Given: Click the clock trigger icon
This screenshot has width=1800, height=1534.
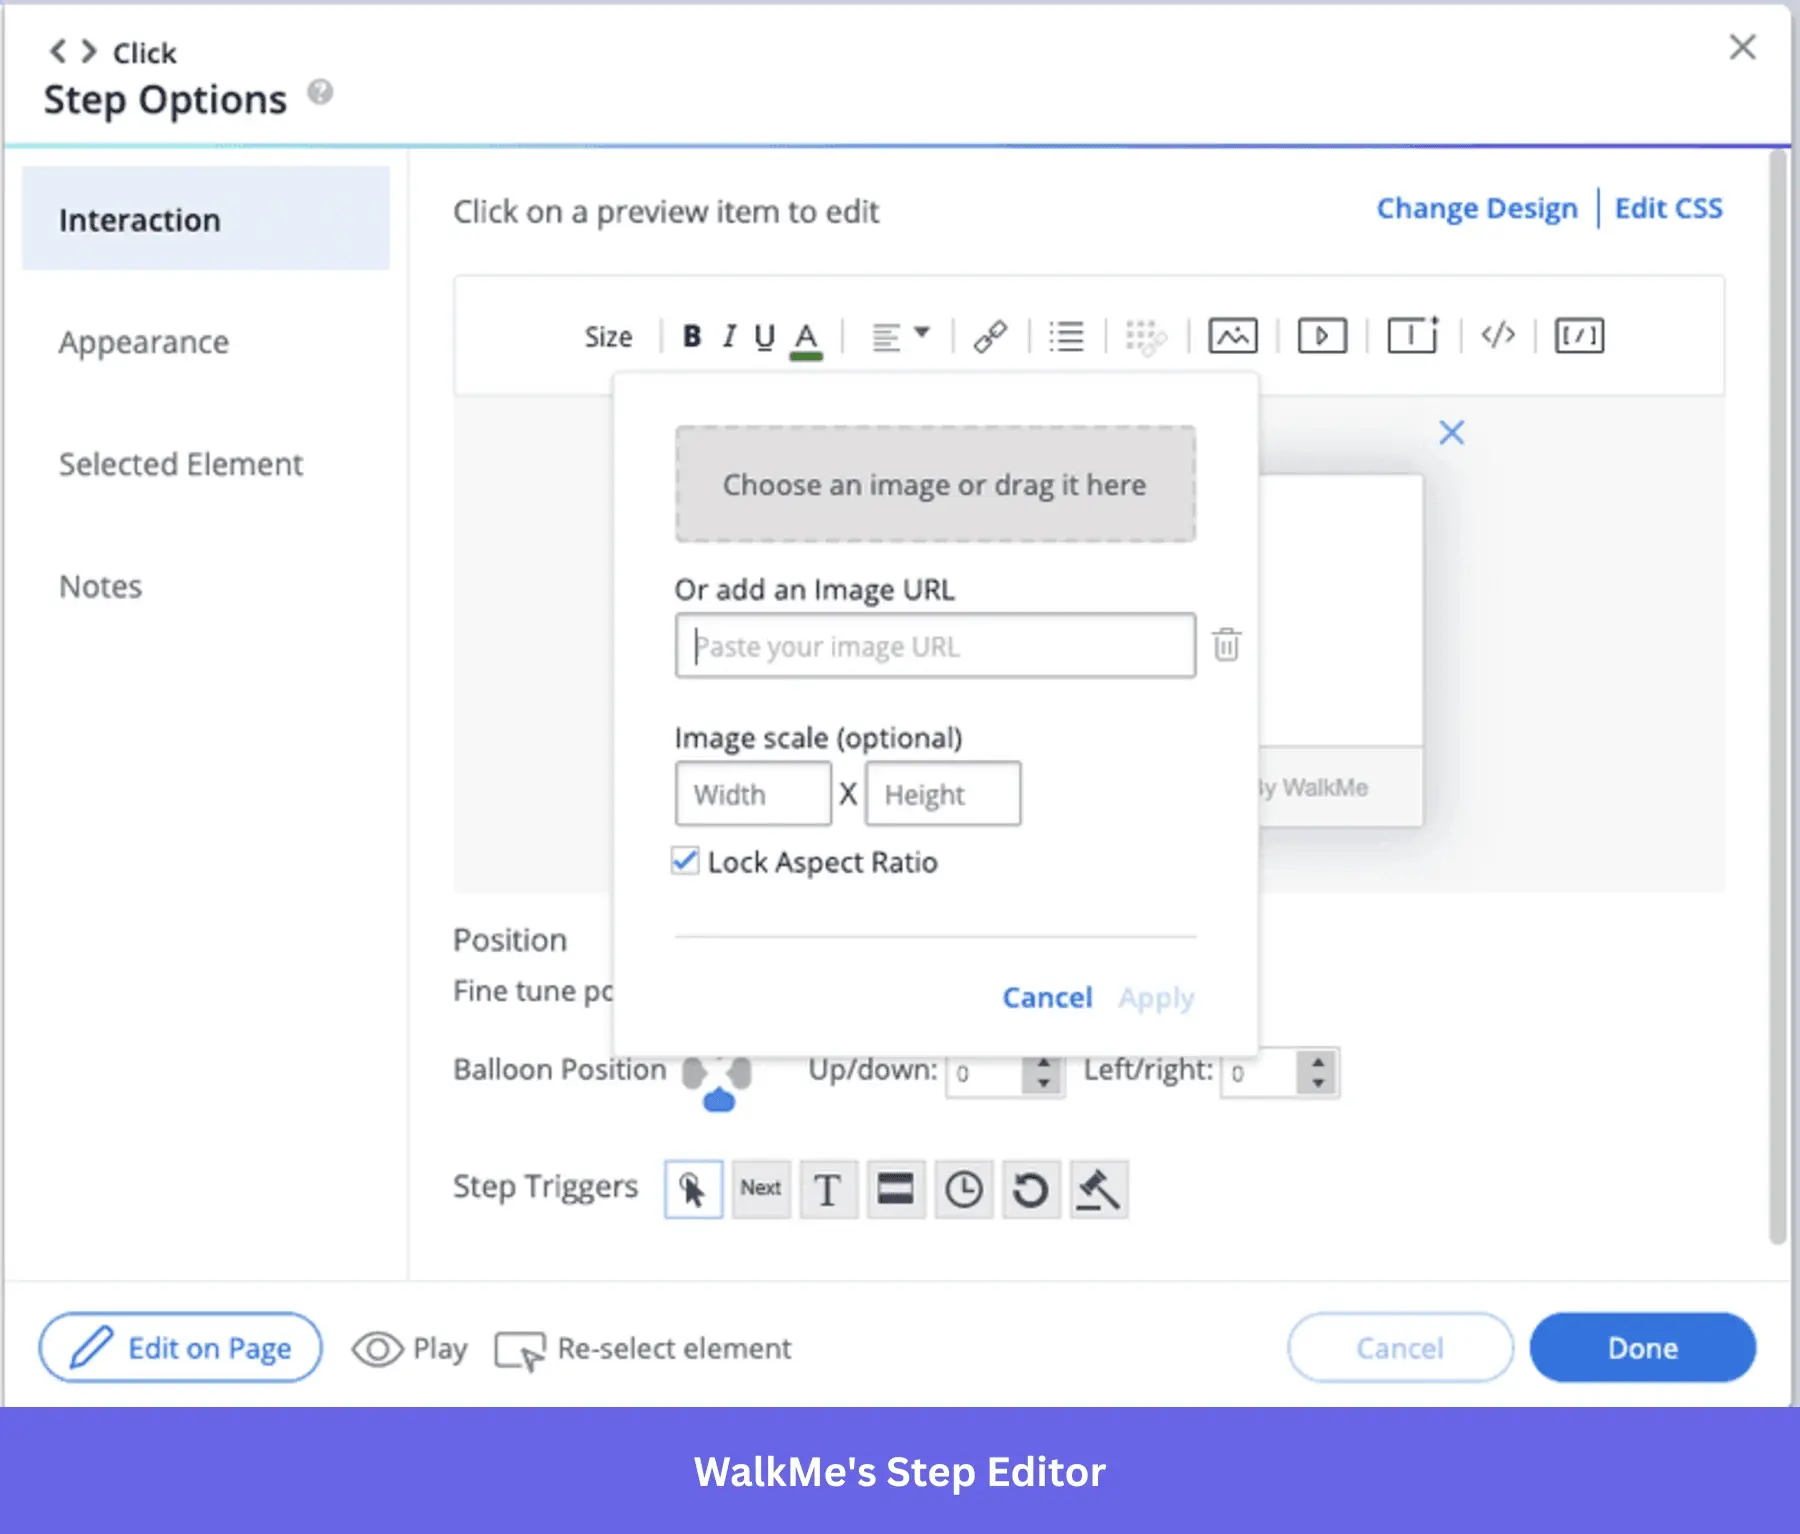Looking at the screenshot, I should click(964, 1189).
